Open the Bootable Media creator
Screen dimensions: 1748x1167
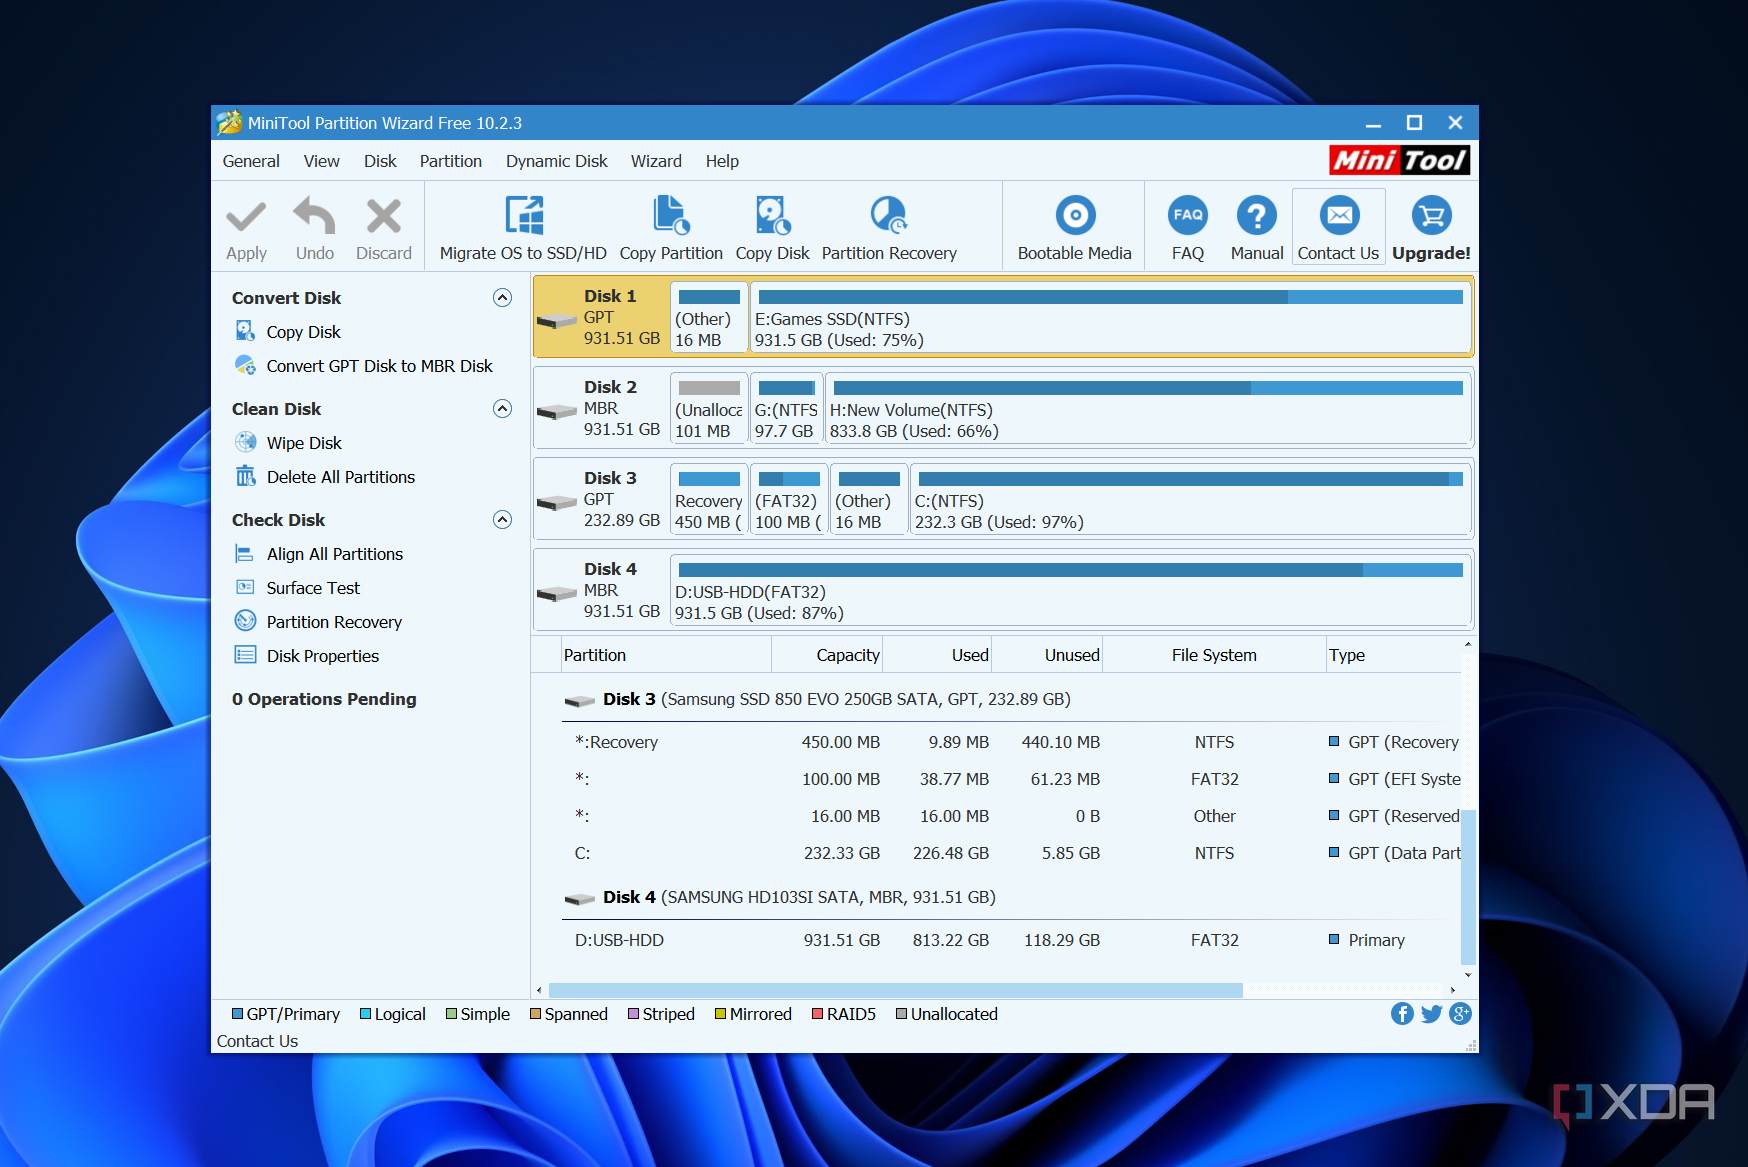(1073, 226)
